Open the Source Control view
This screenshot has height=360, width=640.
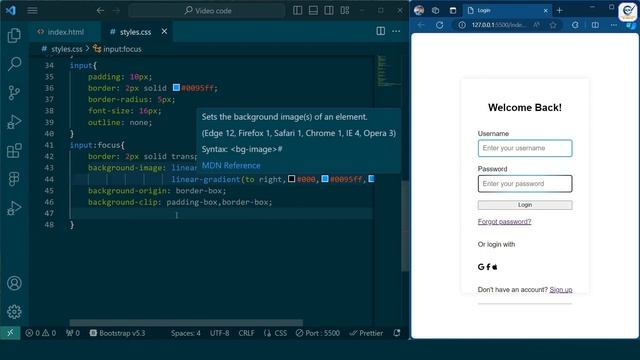tap(14, 93)
